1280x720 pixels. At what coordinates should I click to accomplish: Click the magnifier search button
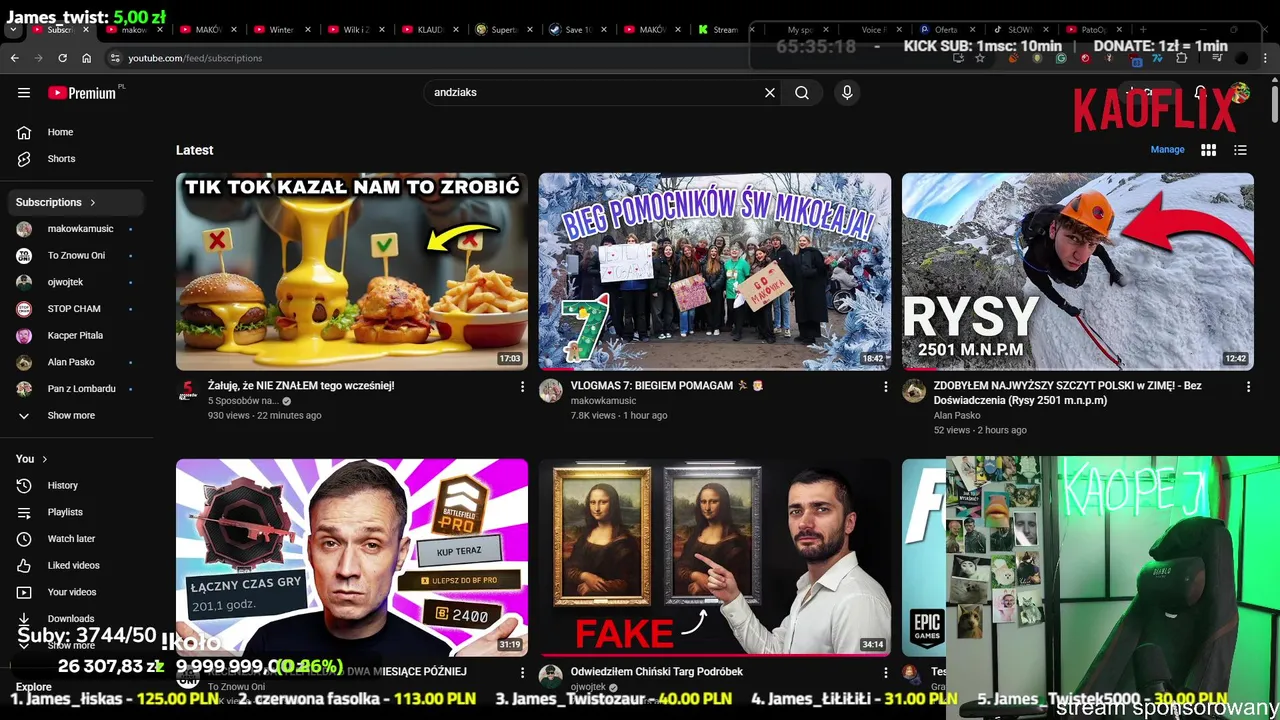(x=802, y=92)
